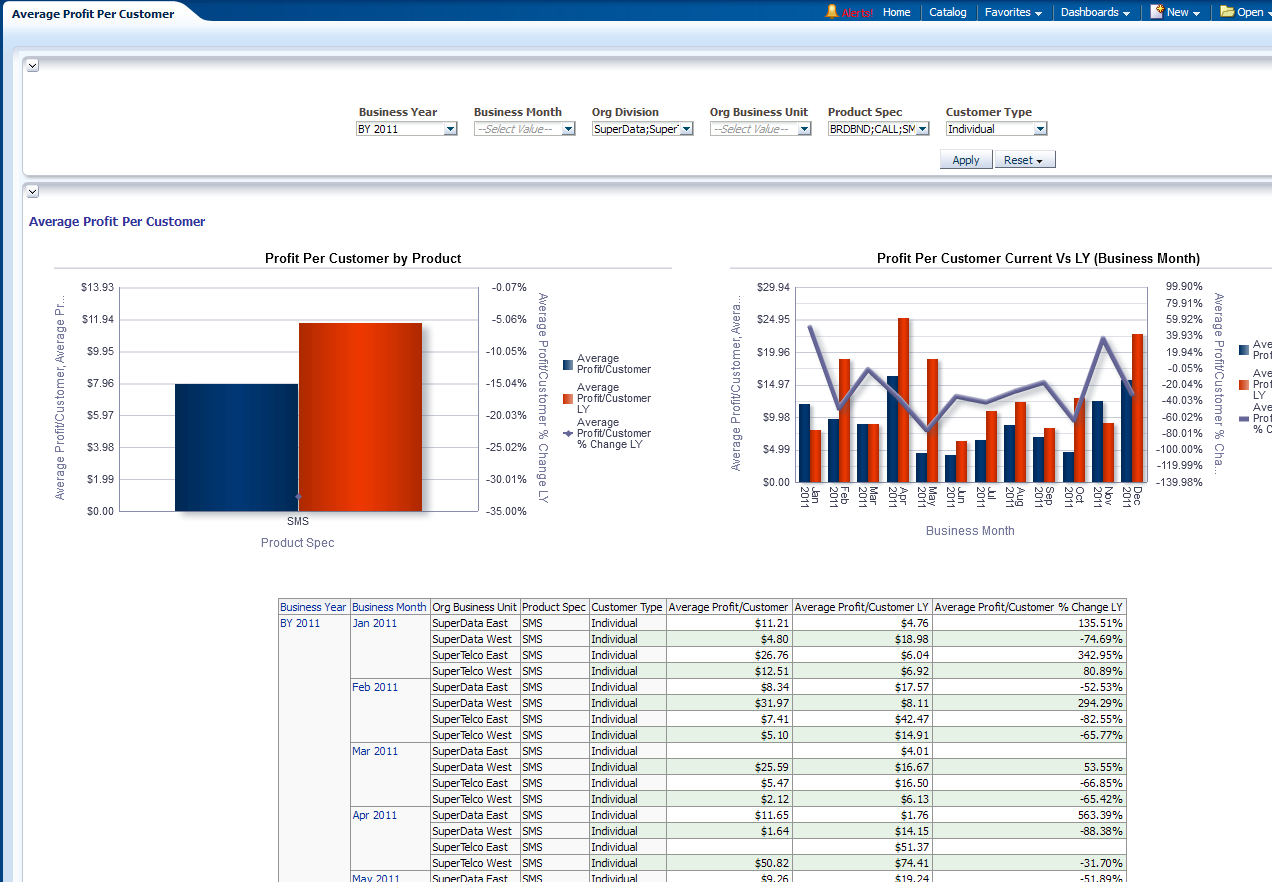Open the Favorites menu
The height and width of the screenshot is (882, 1272).
[1013, 12]
